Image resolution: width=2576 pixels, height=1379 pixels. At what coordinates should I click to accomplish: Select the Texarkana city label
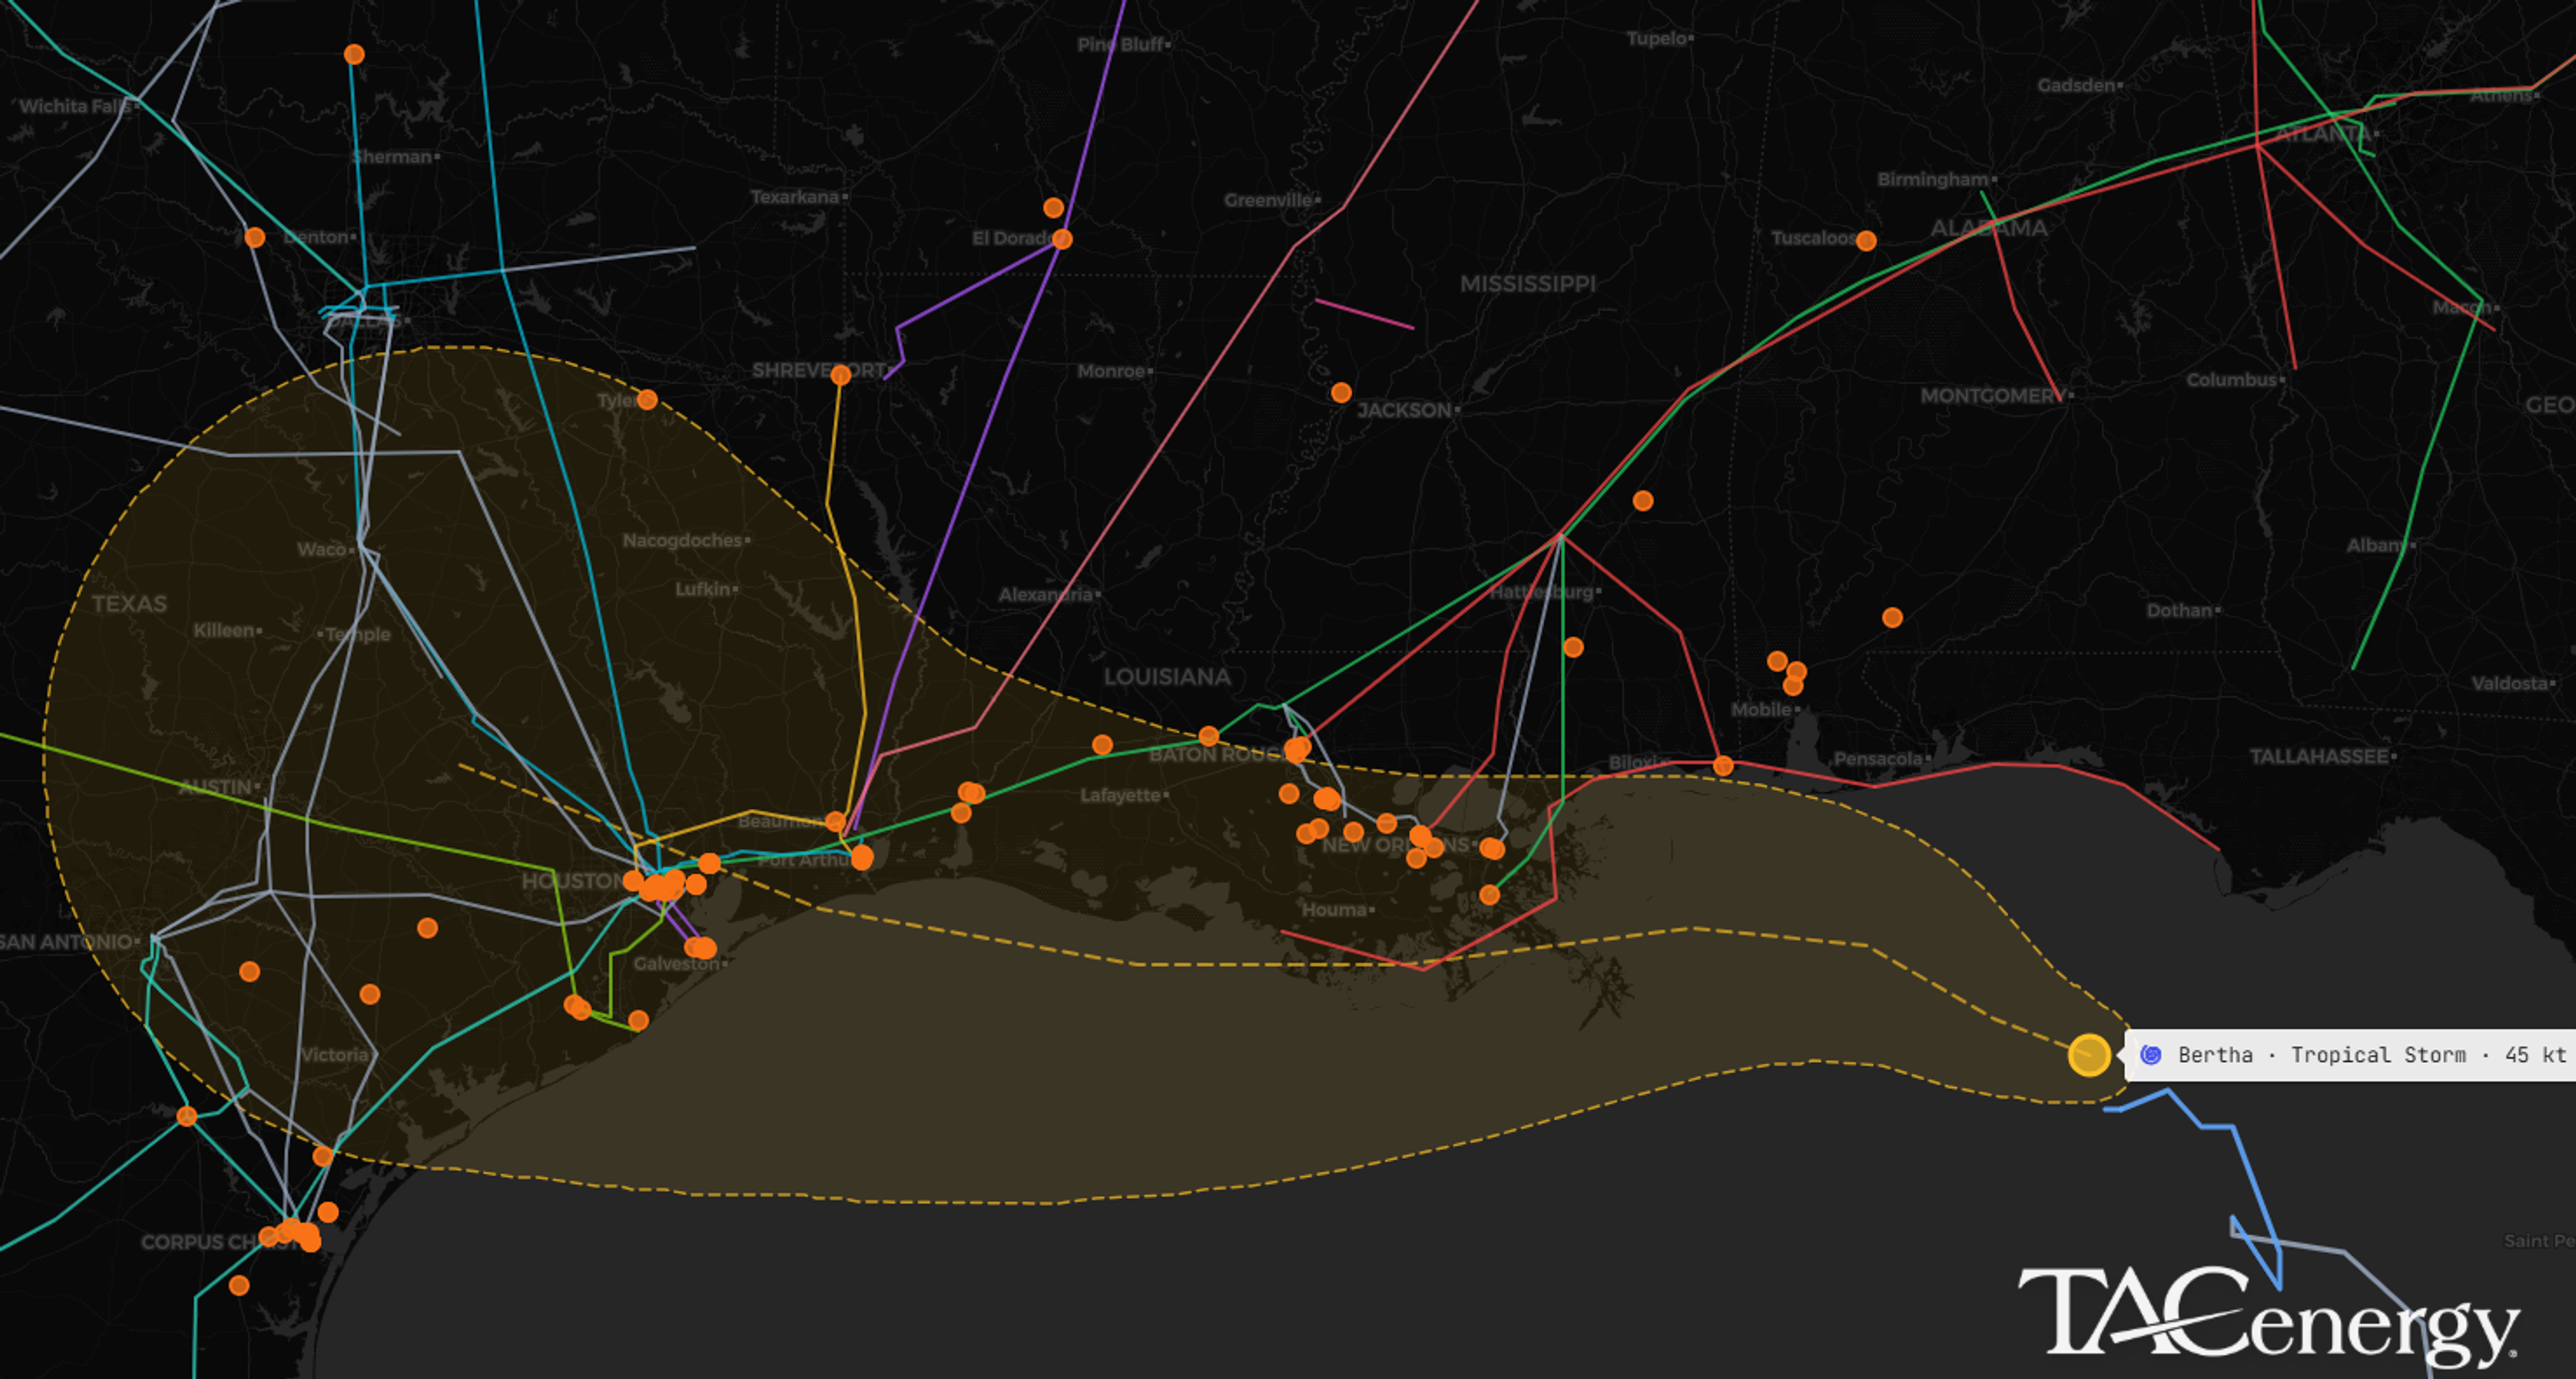point(795,197)
